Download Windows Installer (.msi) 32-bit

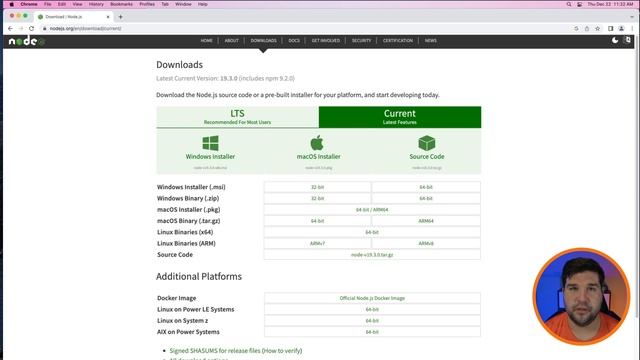pos(318,187)
